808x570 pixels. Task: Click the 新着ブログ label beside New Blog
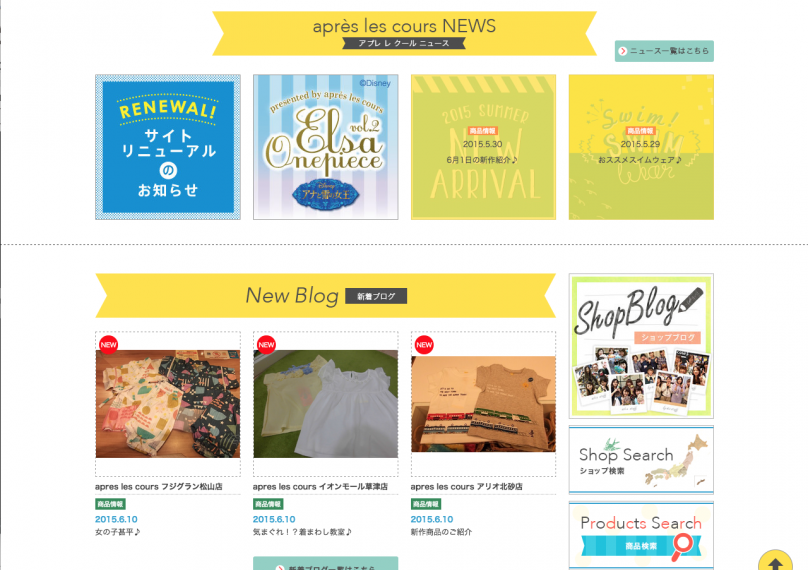pos(376,296)
